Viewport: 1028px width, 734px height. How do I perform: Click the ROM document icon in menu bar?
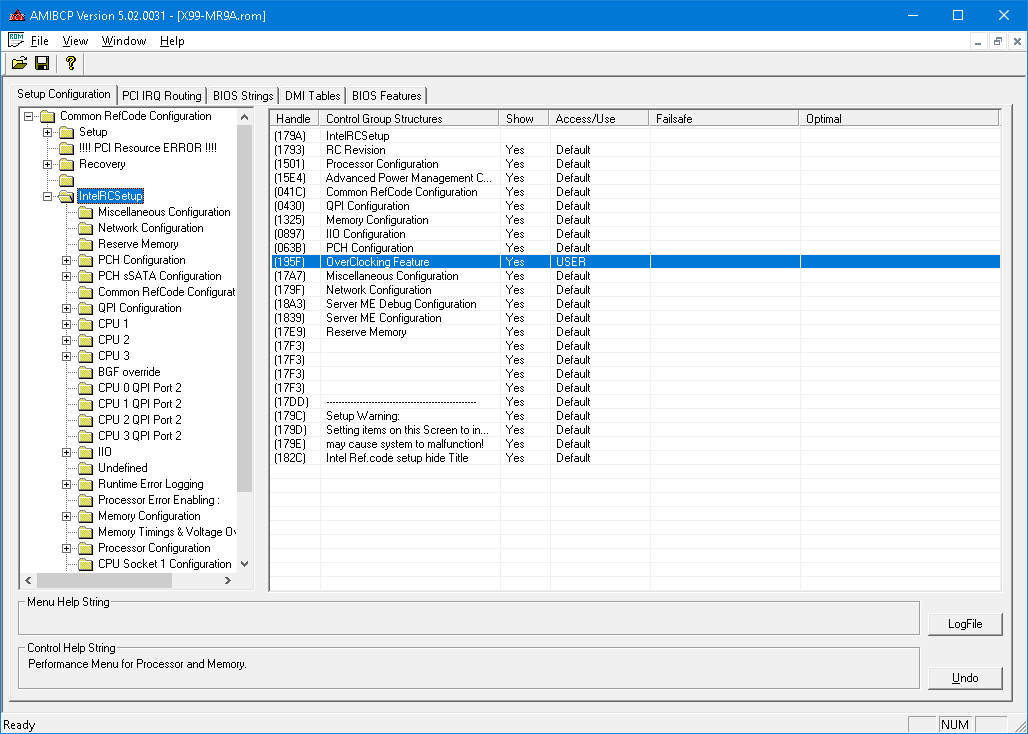[x=16, y=40]
